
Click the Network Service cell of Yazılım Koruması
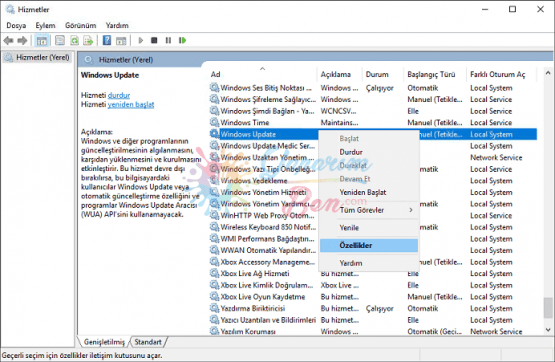496,332
